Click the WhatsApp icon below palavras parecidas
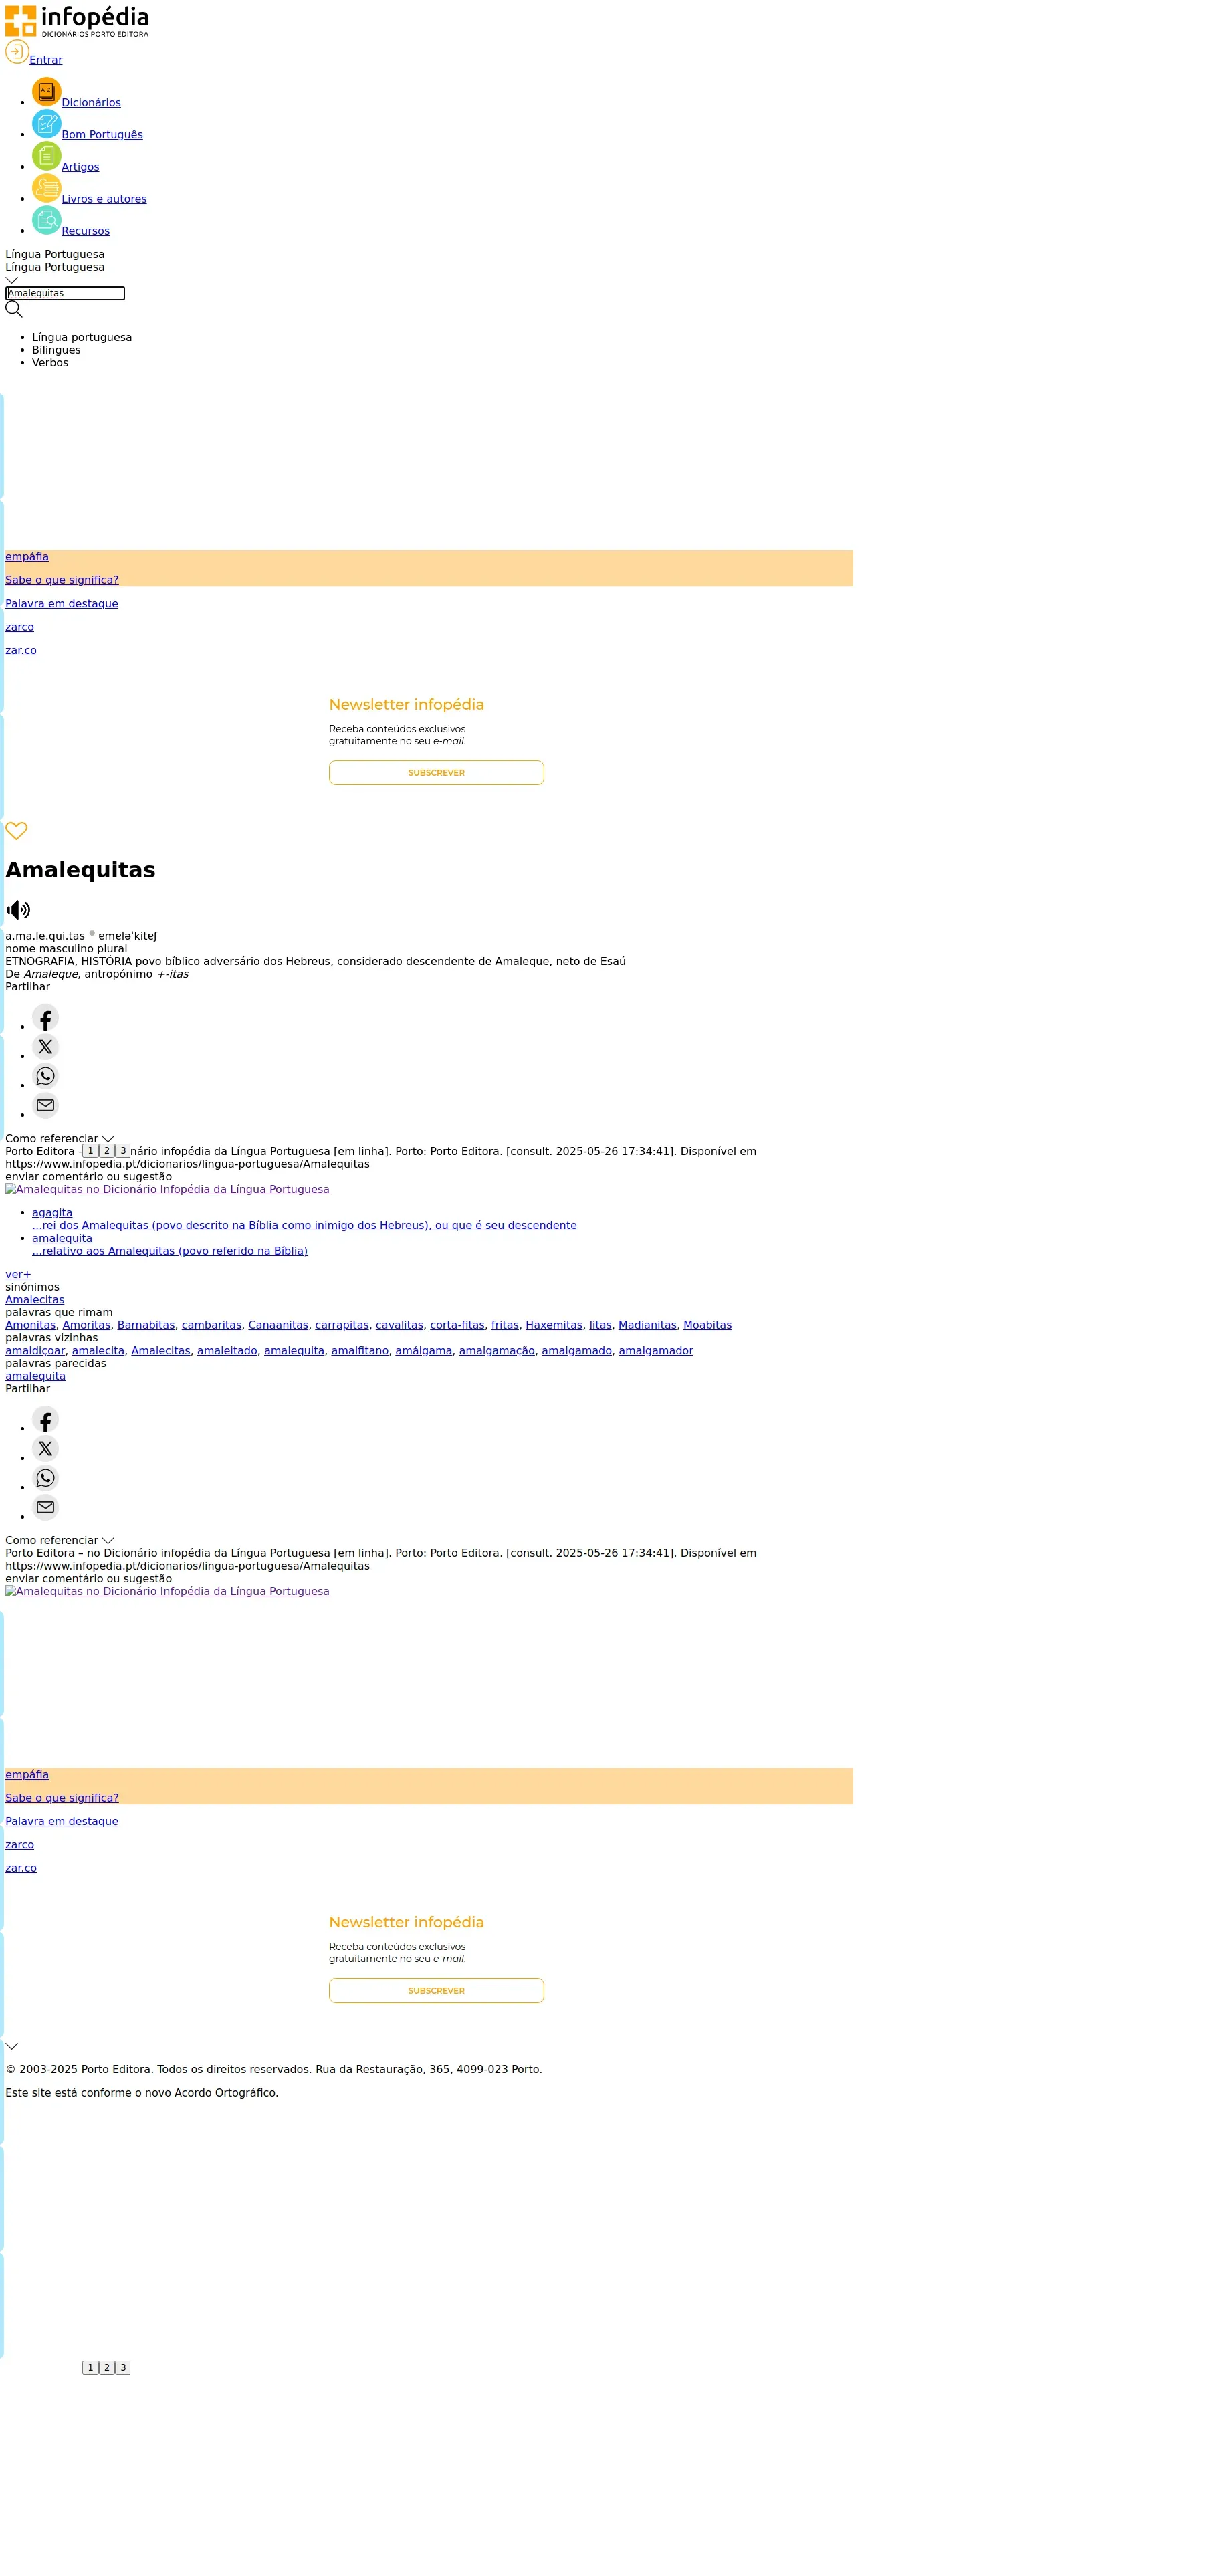The image size is (1209, 2576). 45,1478
